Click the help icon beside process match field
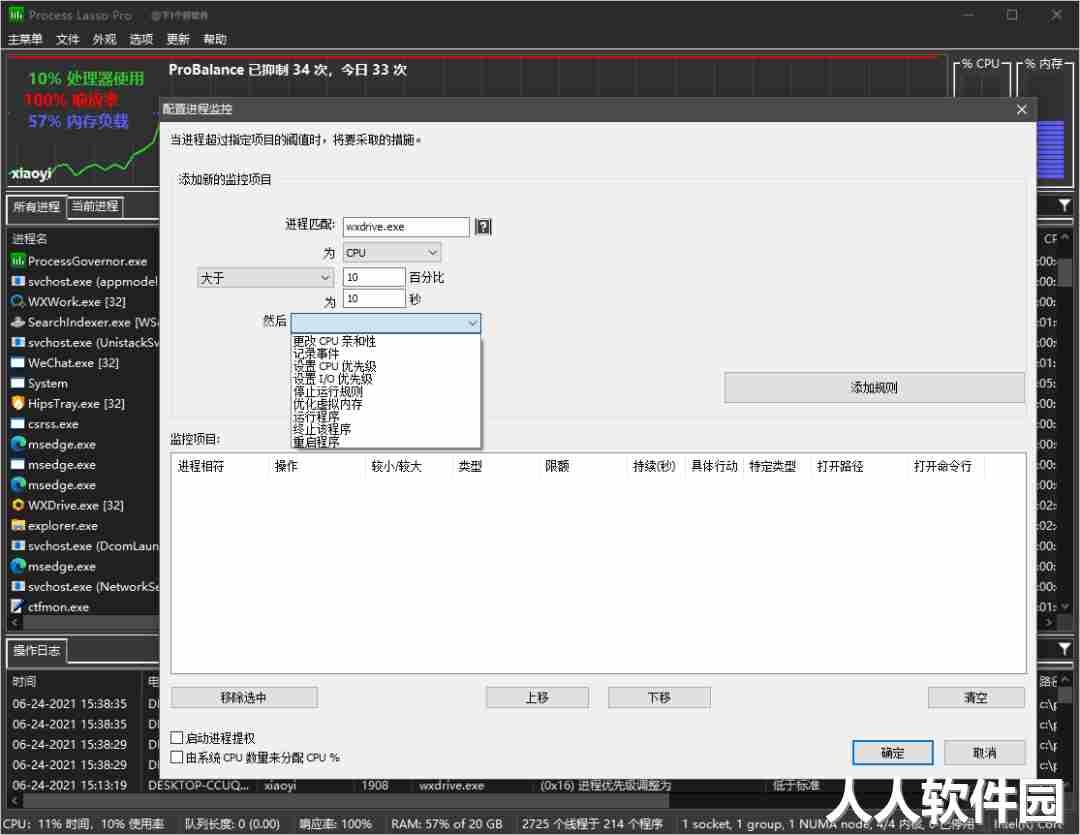 (484, 227)
